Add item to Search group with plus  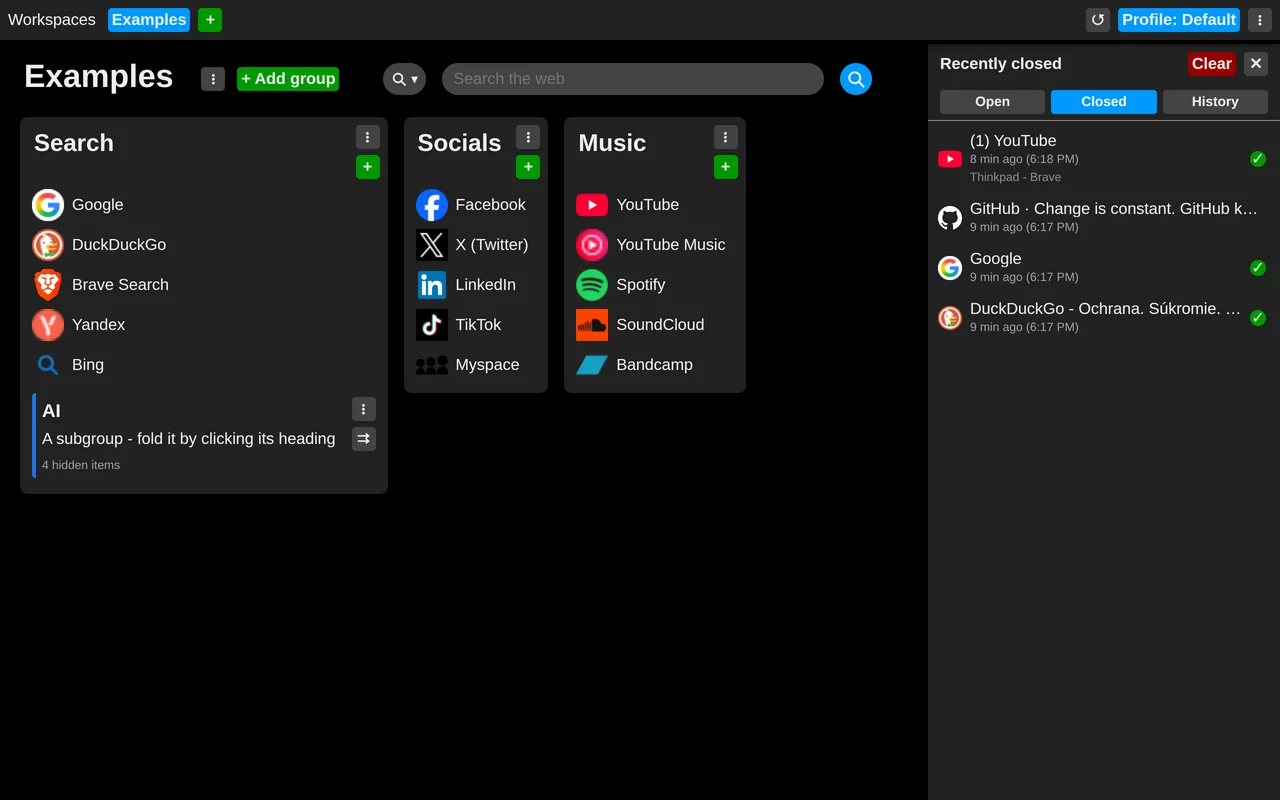368,167
